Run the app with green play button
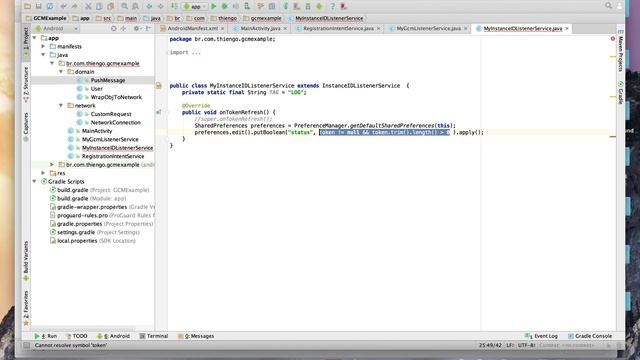The image size is (640, 360). coord(213,6)
